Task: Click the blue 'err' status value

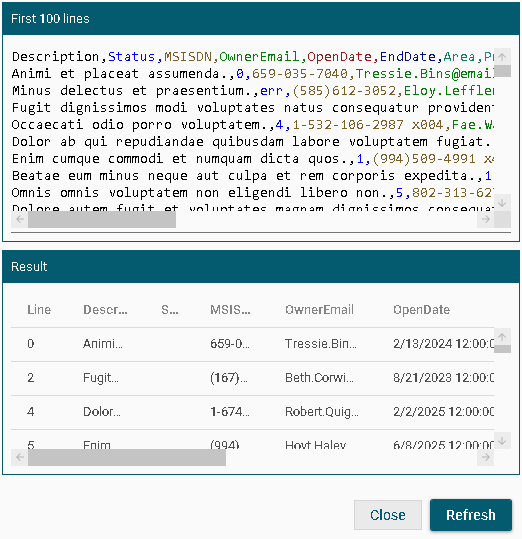Action: point(271,91)
